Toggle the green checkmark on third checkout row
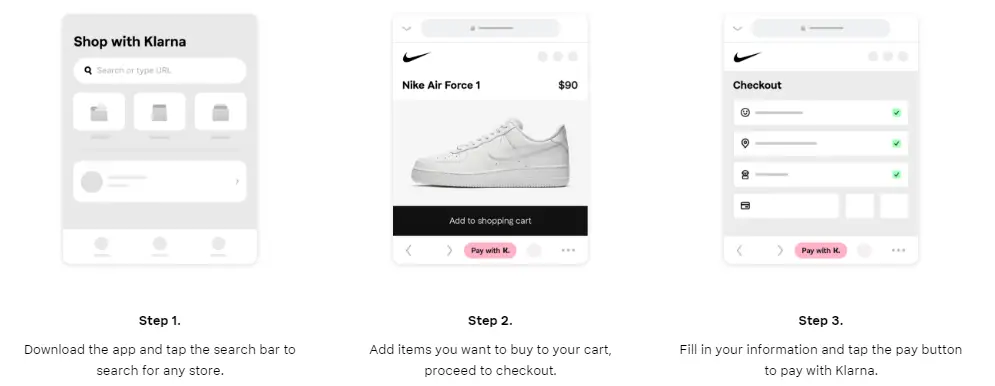Viewport: 995px width, 386px height. (896, 174)
